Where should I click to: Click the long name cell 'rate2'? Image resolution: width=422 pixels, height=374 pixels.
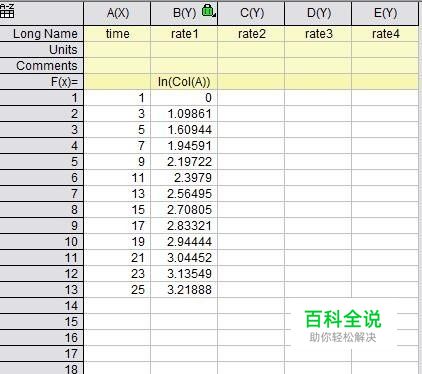(x=251, y=34)
